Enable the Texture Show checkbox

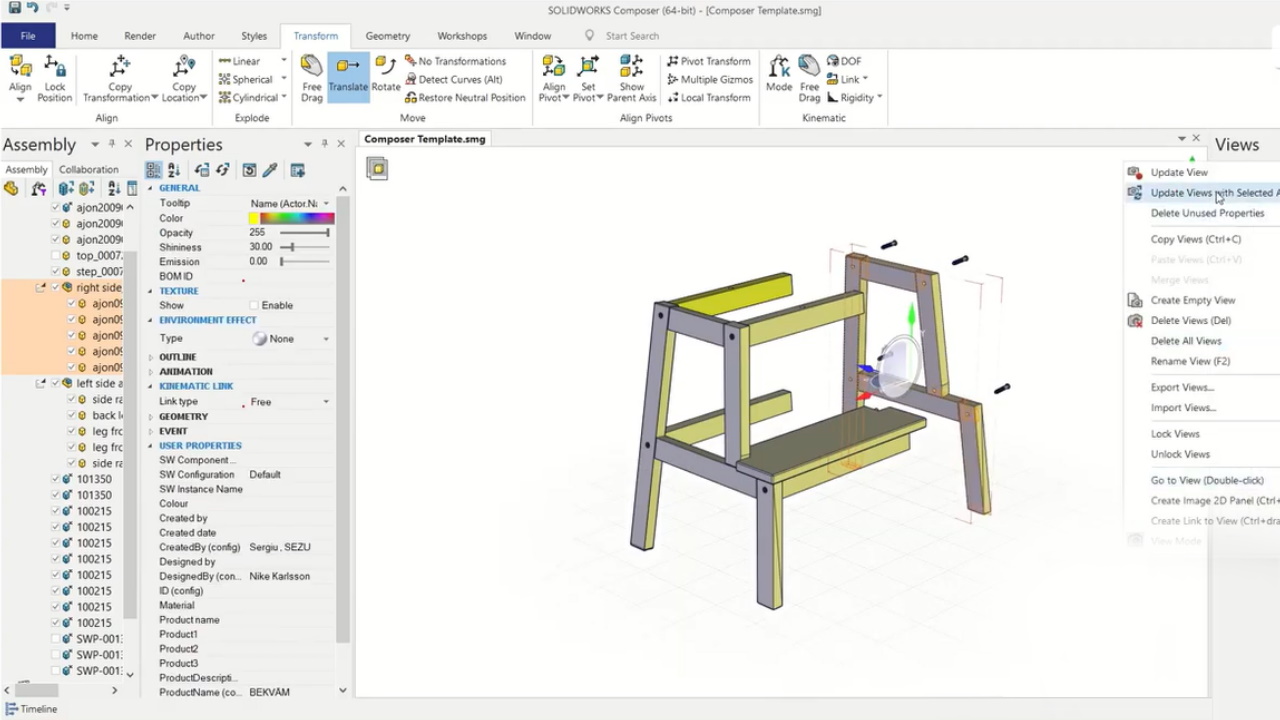click(x=254, y=305)
